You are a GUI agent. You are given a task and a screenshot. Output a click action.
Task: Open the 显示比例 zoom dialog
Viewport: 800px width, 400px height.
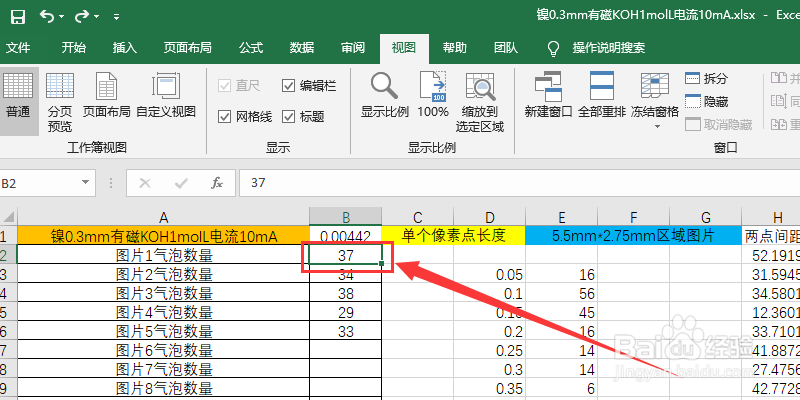385,96
